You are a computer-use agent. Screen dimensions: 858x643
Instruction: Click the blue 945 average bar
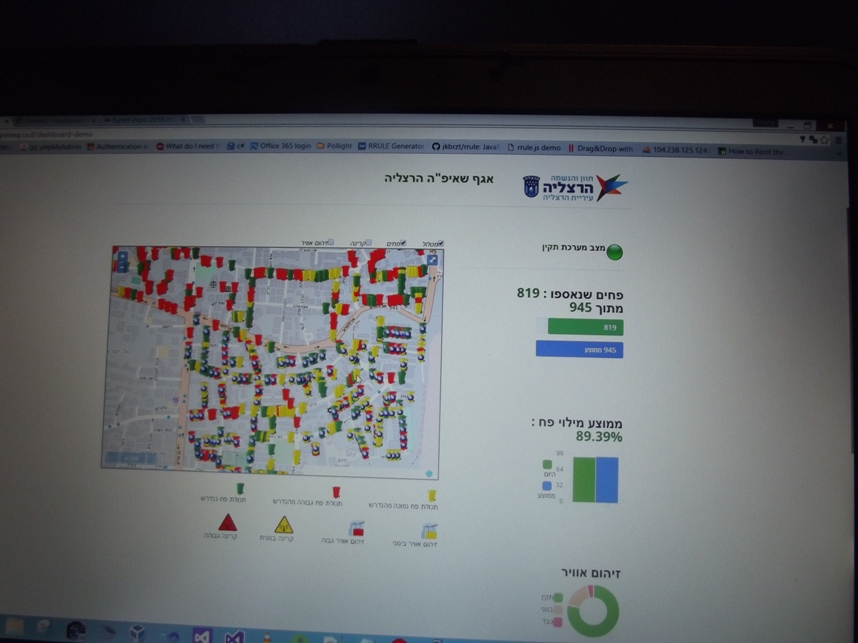(579, 350)
